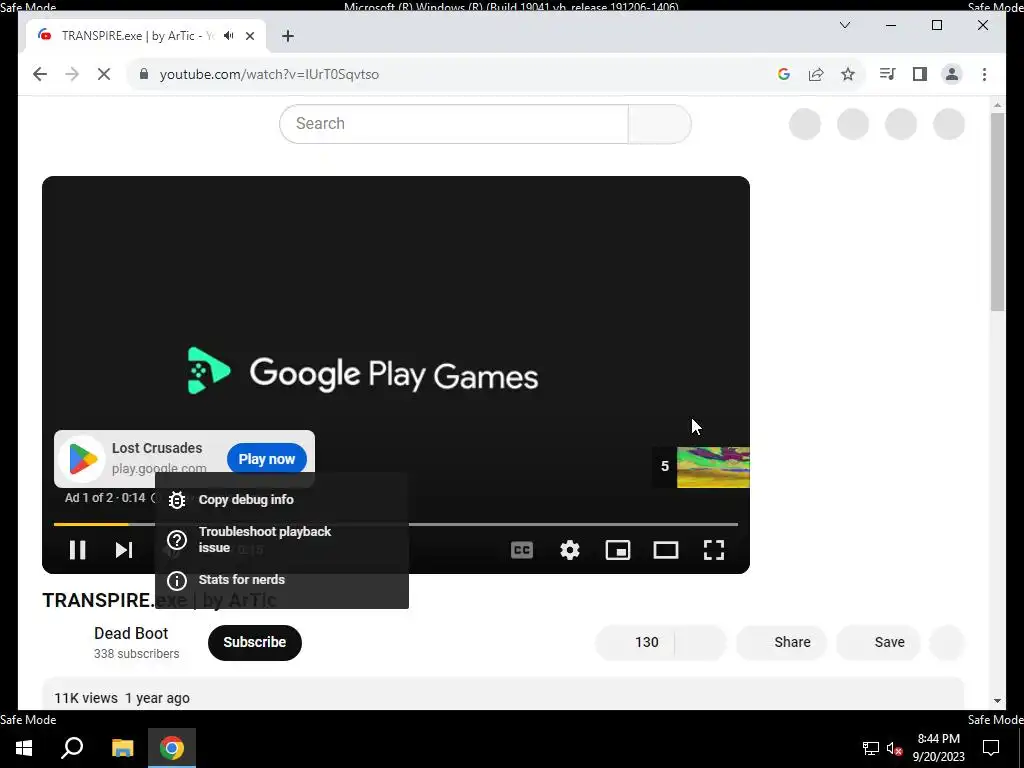Open taskbar search magnifier
The width and height of the screenshot is (1024, 768).
(x=72, y=748)
